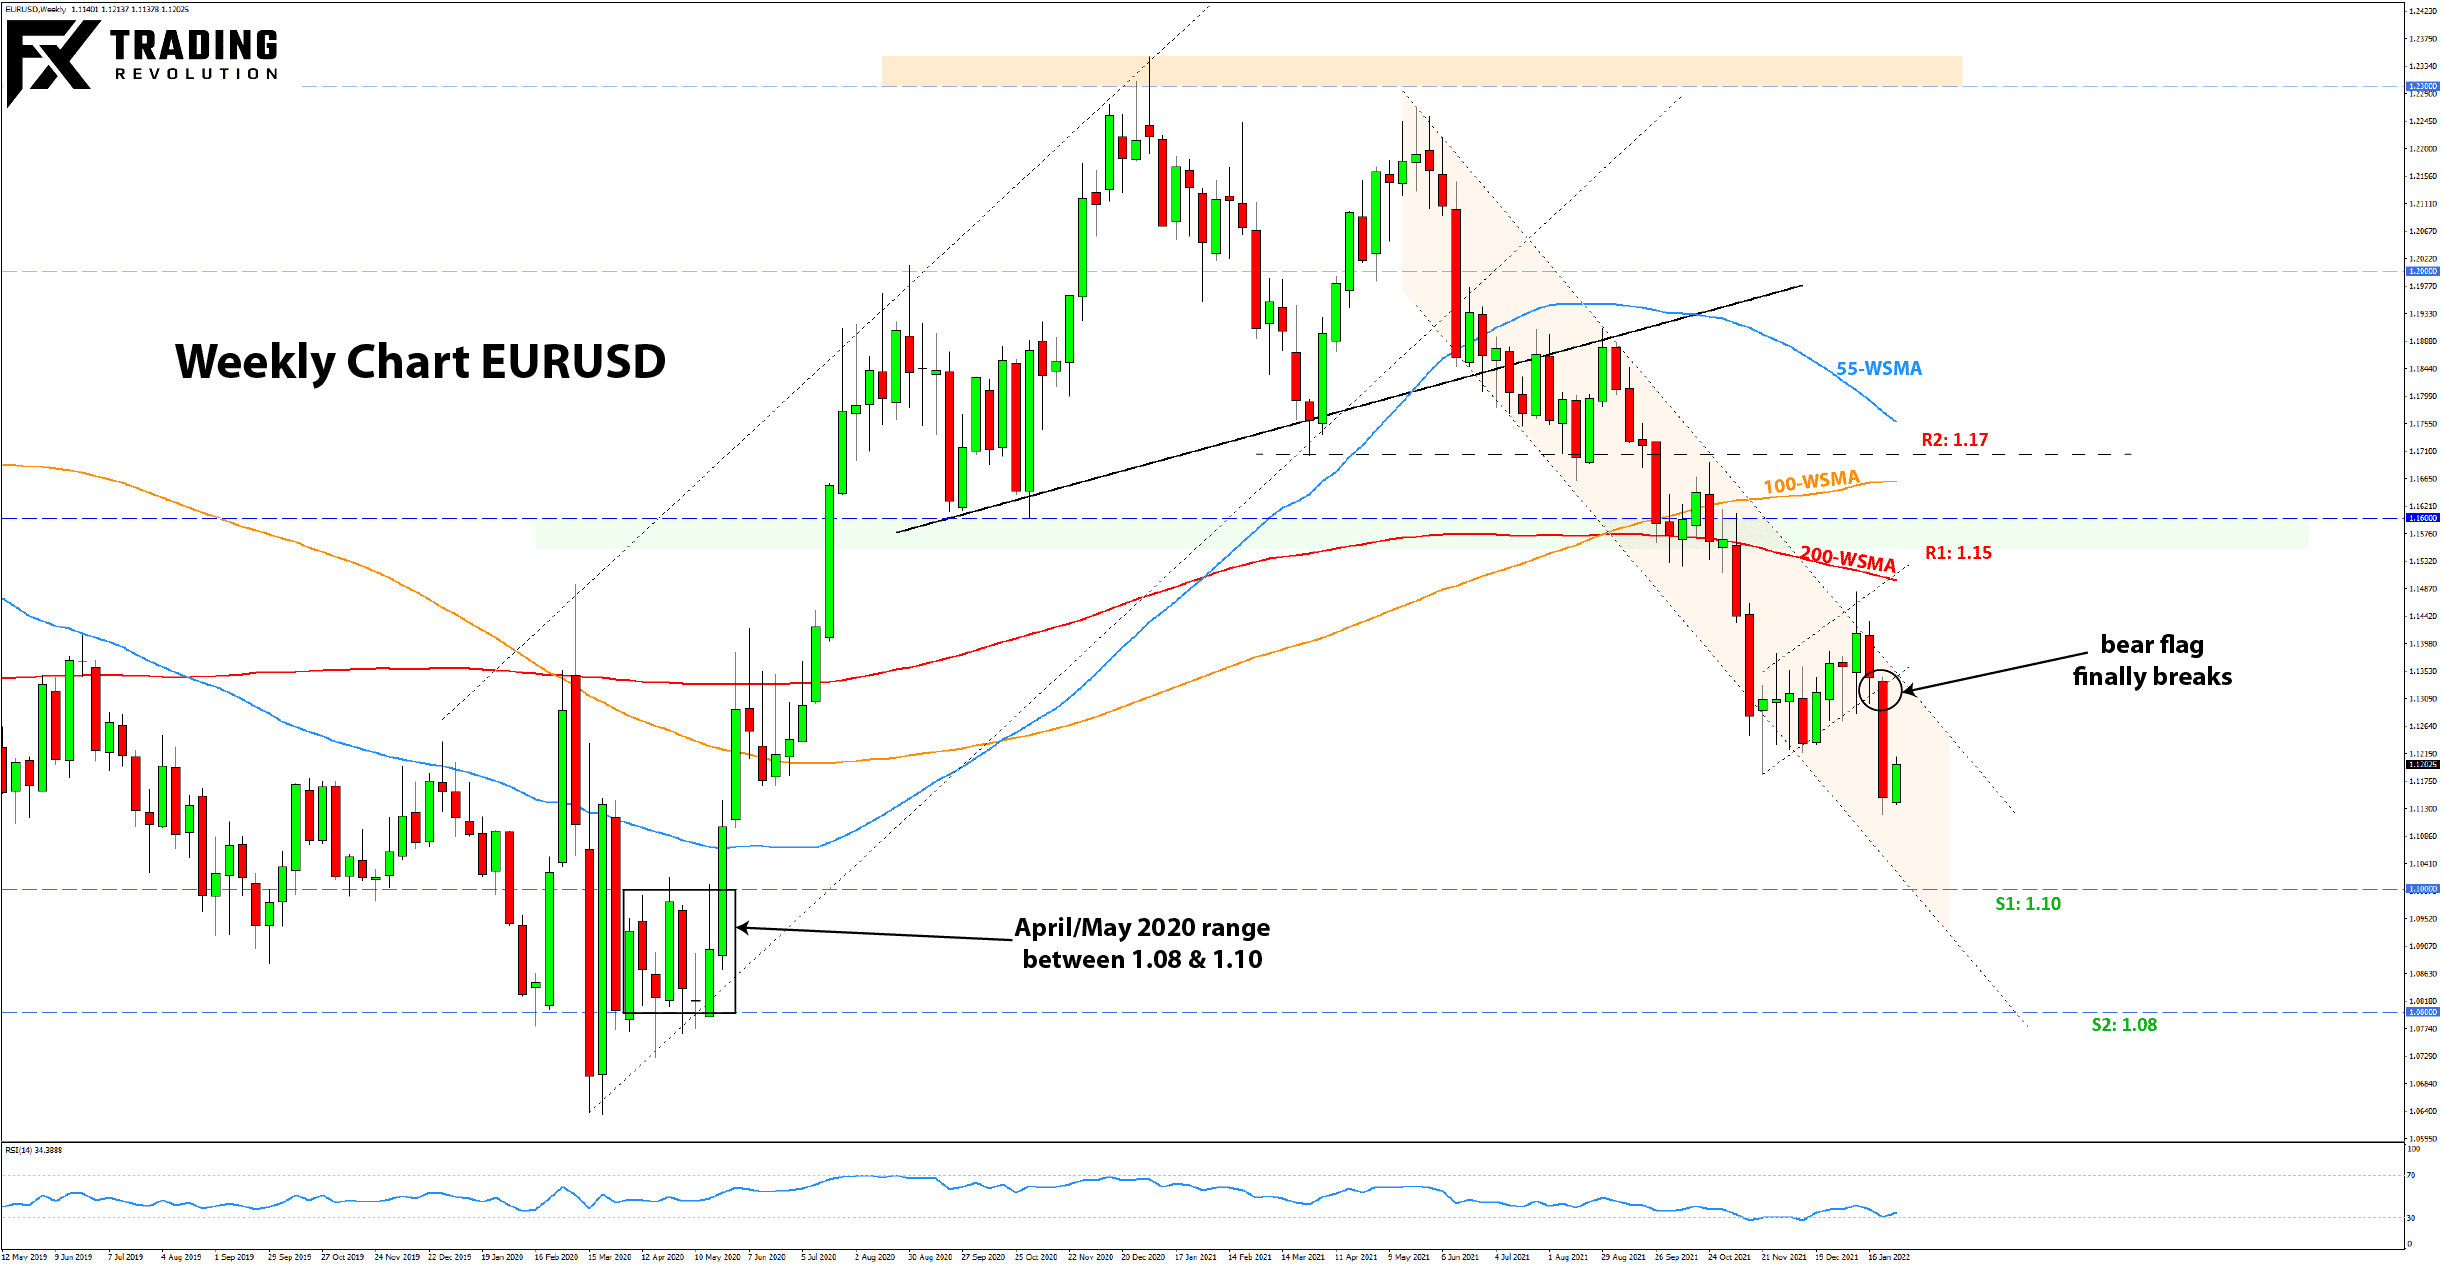Screen dimensions: 2443x1267
Task: Click the 'S2: 1.08' support label
Action: [x=2124, y=1025]
